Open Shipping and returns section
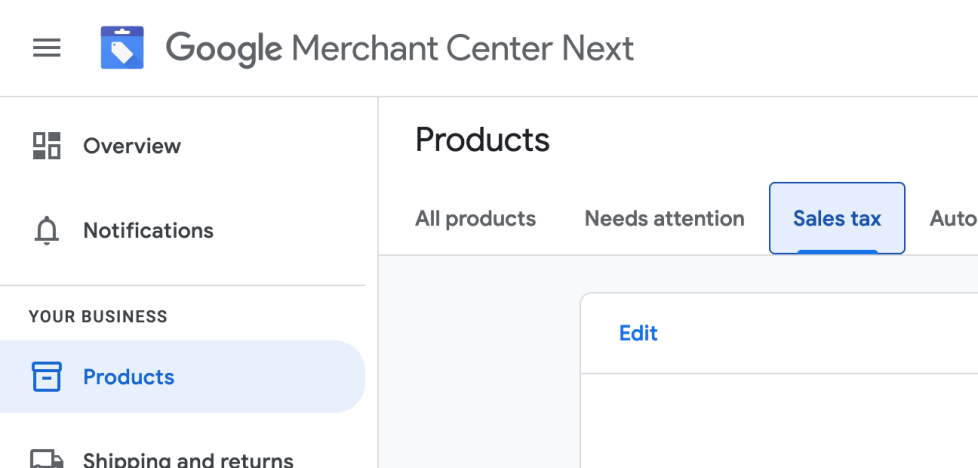Image resolution: width=978 pixels, height=468 pixels. tap(188, 460)
